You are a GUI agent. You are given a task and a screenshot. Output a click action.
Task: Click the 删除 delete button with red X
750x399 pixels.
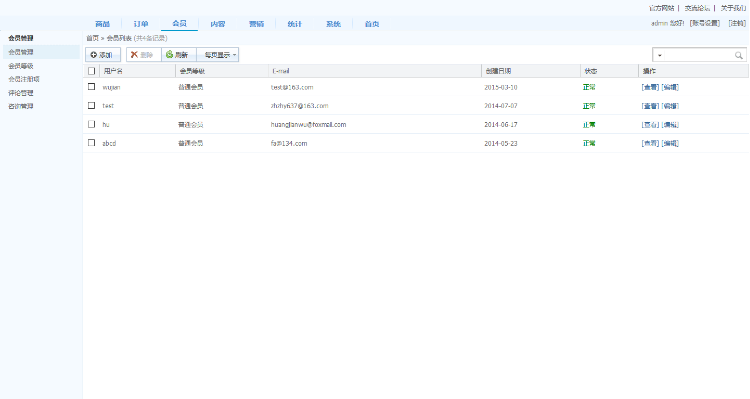[x=143, y=55]
